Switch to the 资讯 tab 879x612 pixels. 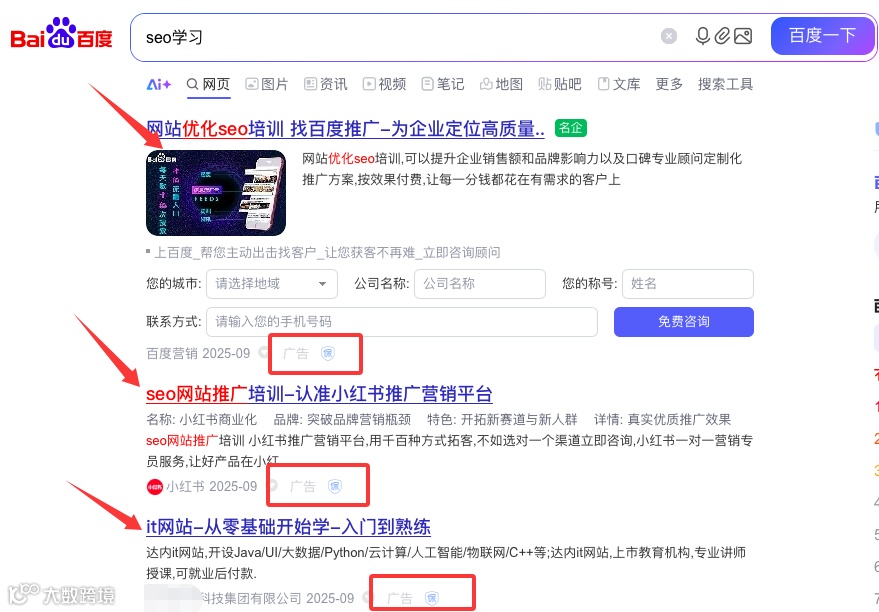tap(326, 85)
